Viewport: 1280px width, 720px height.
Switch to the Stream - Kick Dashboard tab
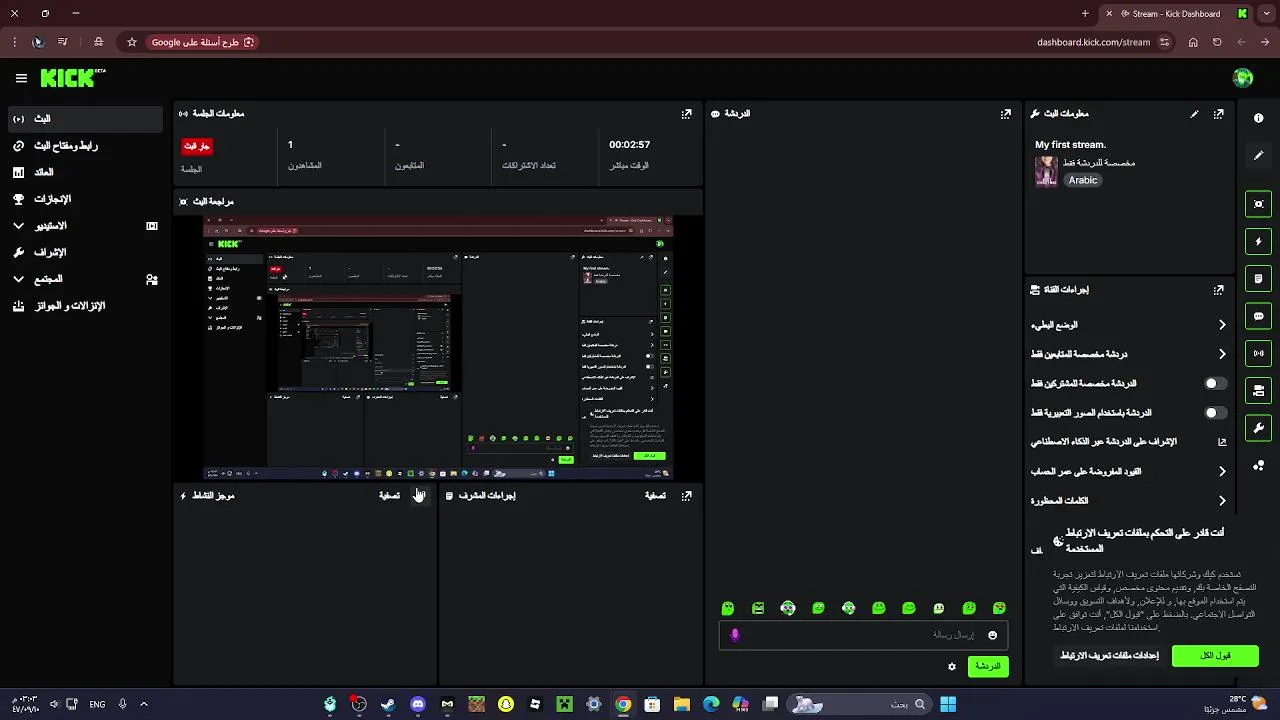[x=1175, y=14]
